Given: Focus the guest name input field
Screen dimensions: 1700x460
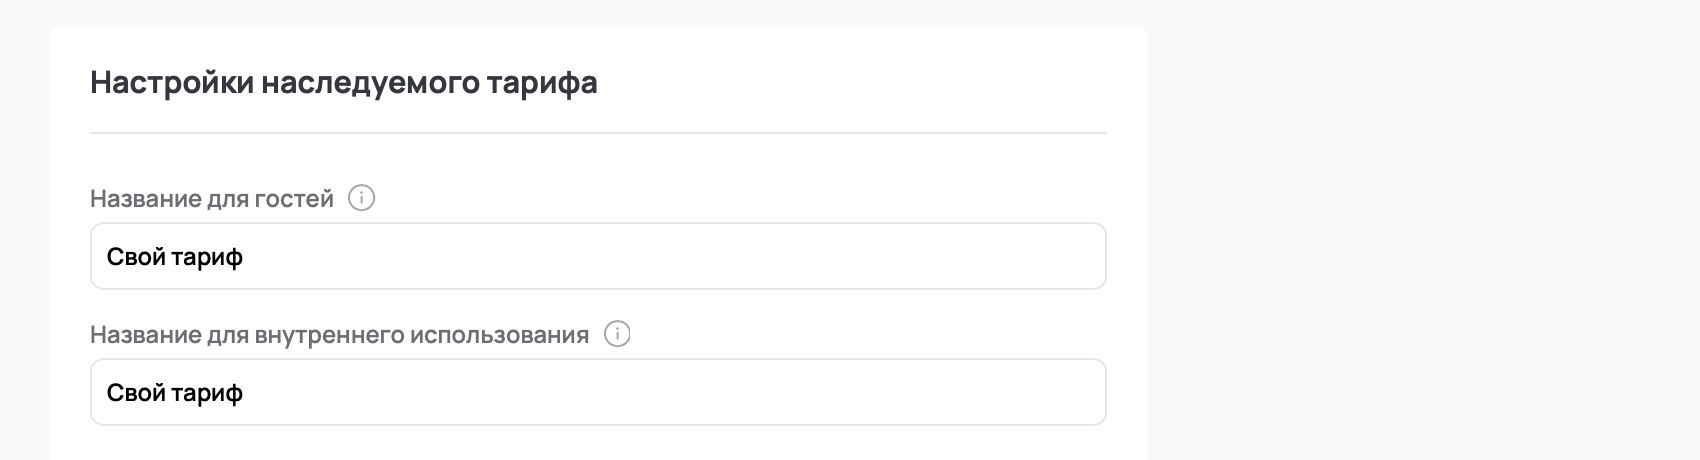Looking at the screenshot, I should click(x=598, y=257).
